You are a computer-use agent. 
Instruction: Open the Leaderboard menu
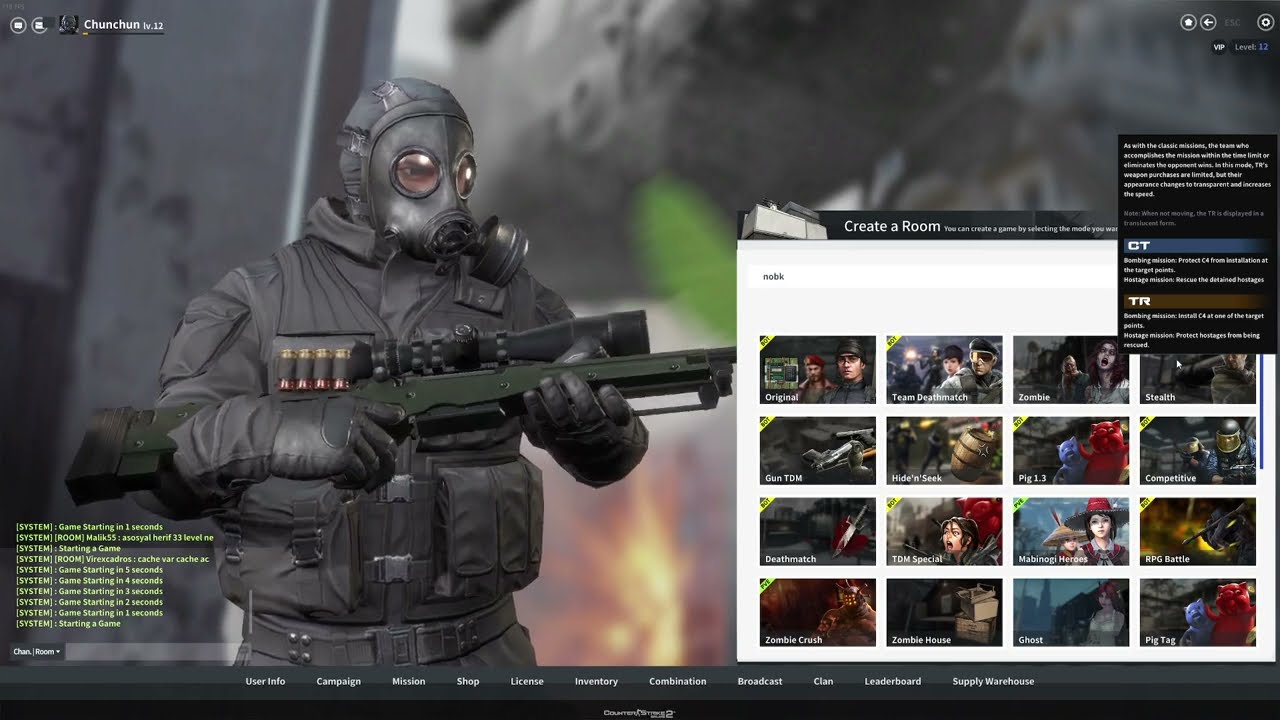(893, 681)
